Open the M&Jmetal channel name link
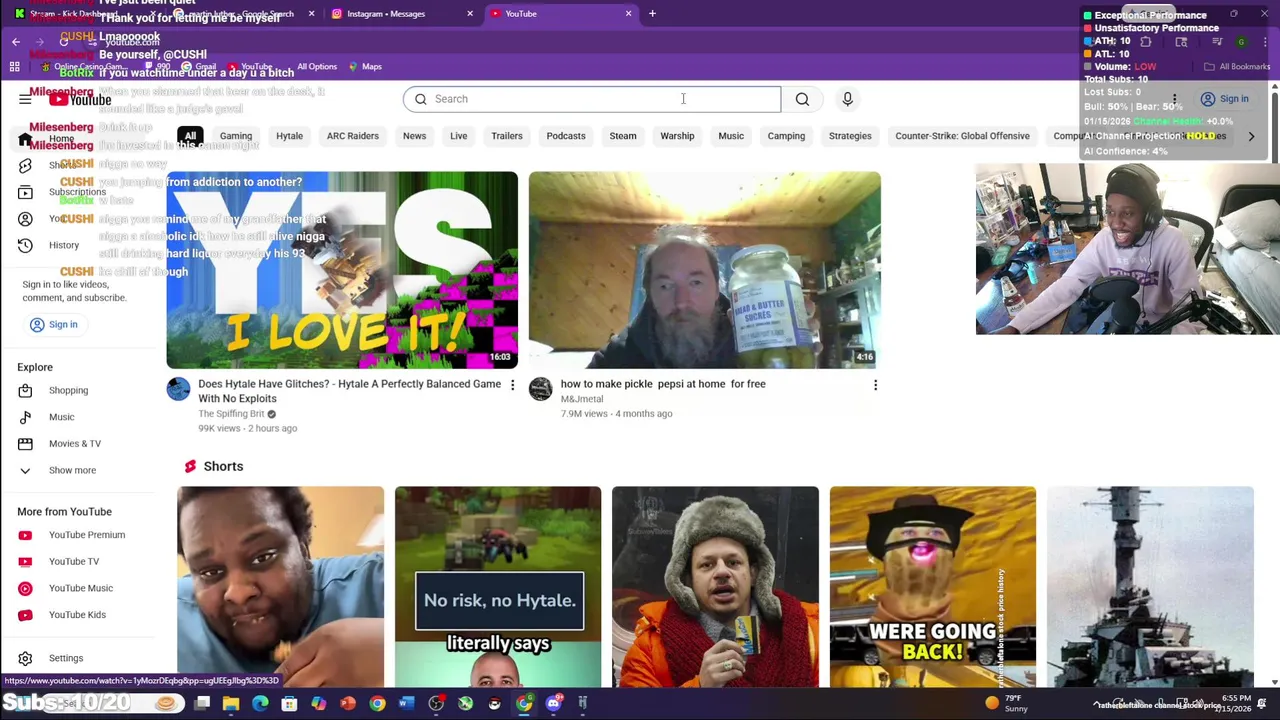Screen dimensions: 1280x720 (x=582, y=399)
